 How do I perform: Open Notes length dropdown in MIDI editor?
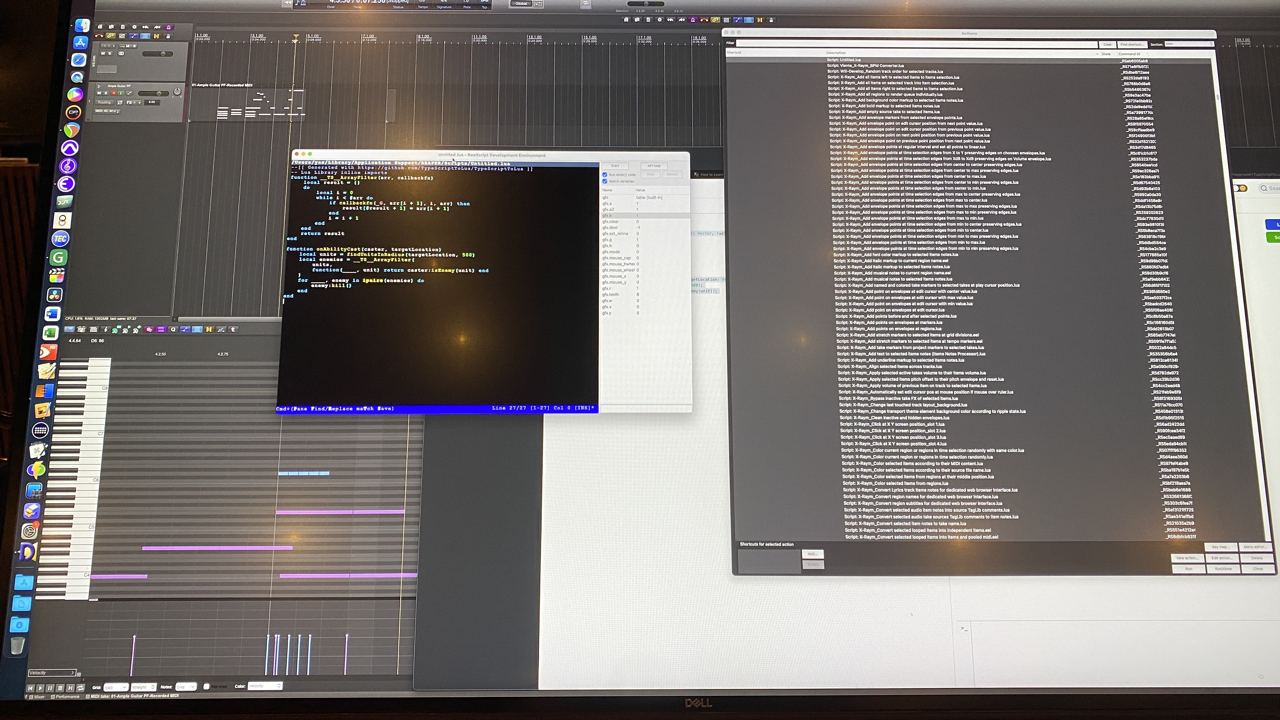click(x=186, y=687)
